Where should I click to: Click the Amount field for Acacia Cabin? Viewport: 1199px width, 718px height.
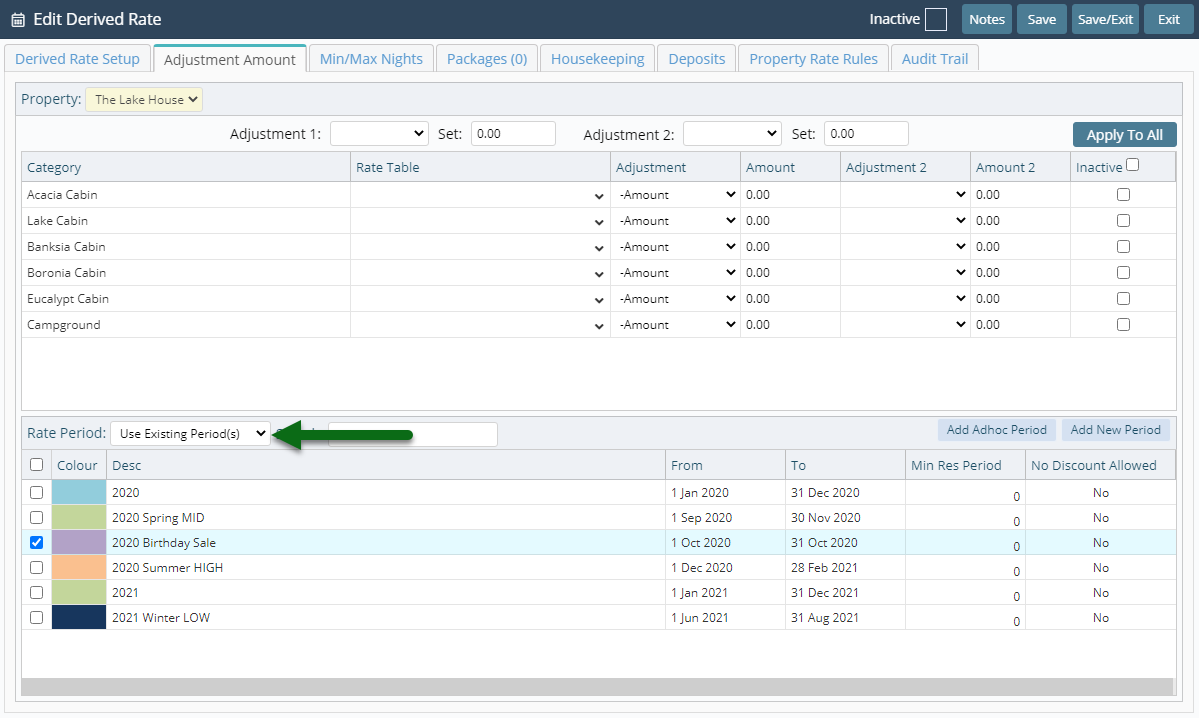coord(791,195)
